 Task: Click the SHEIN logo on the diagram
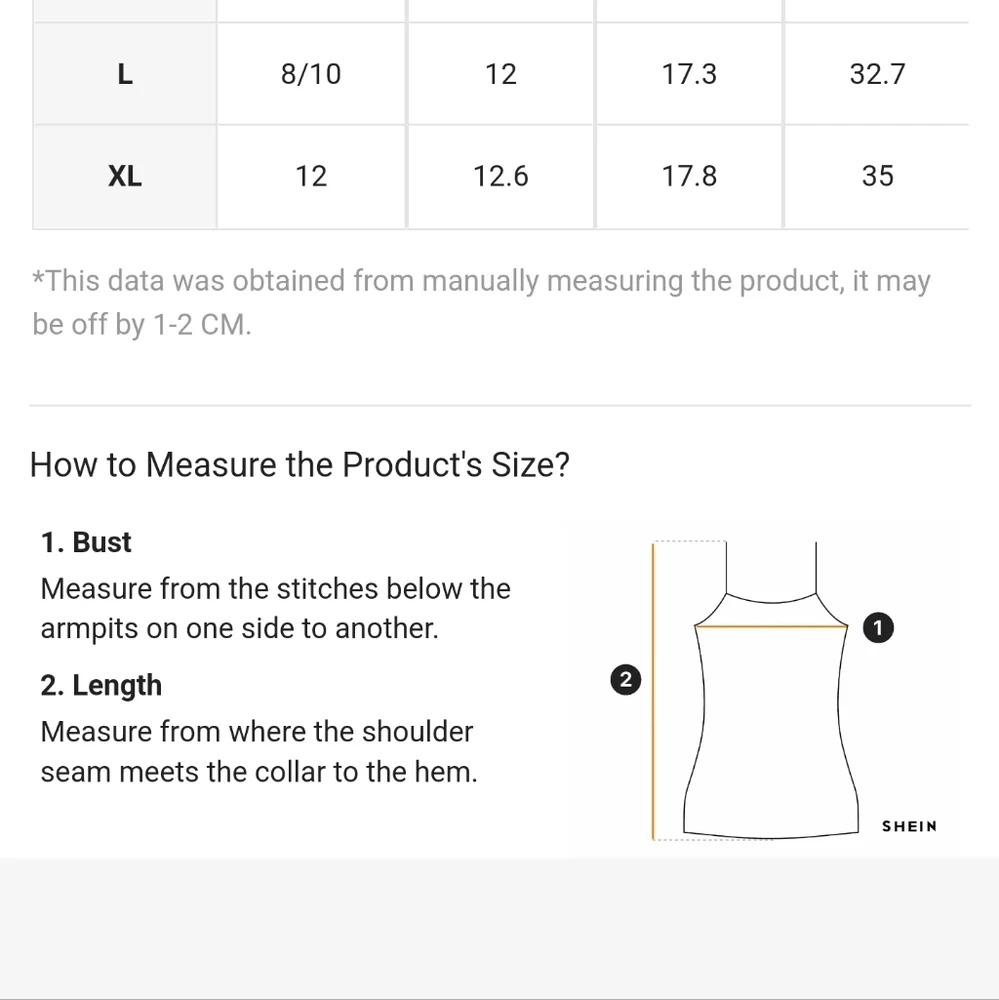pyautogui.click(x=909, y=826)
